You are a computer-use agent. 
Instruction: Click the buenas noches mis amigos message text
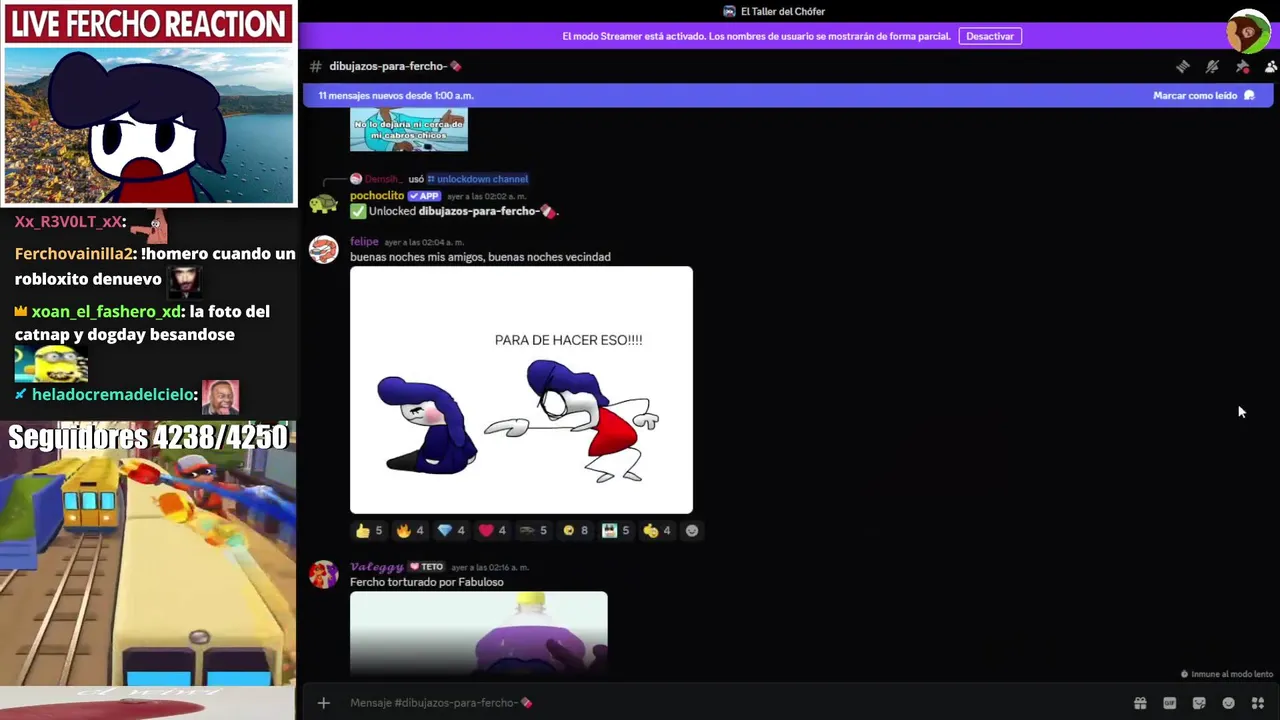click(480, 257)
